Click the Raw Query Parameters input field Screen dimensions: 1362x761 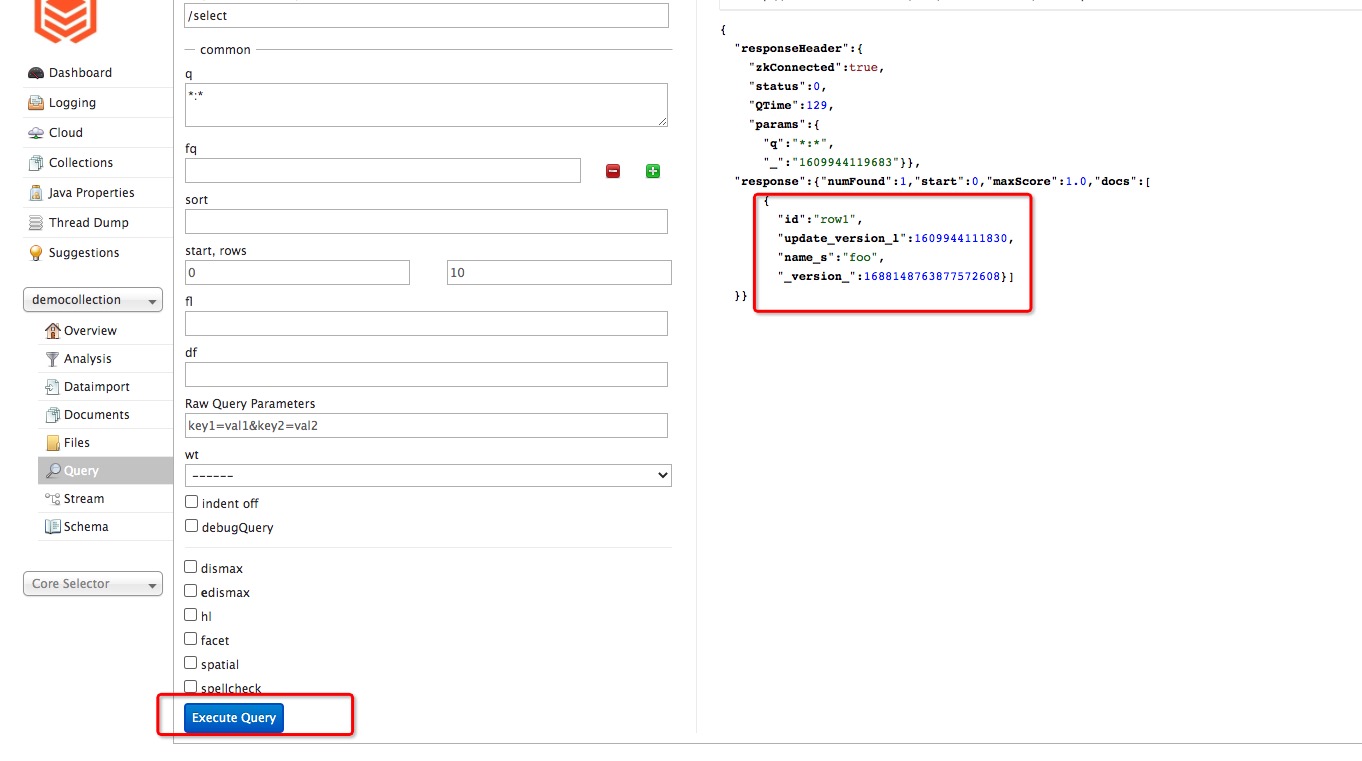coord(426,425)
